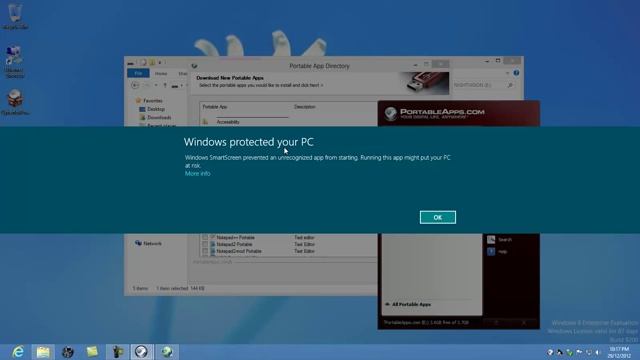Open the Recycle Bin desktop icon
Viewport: 640px width, 360px height.
click(x=15, y=16)
